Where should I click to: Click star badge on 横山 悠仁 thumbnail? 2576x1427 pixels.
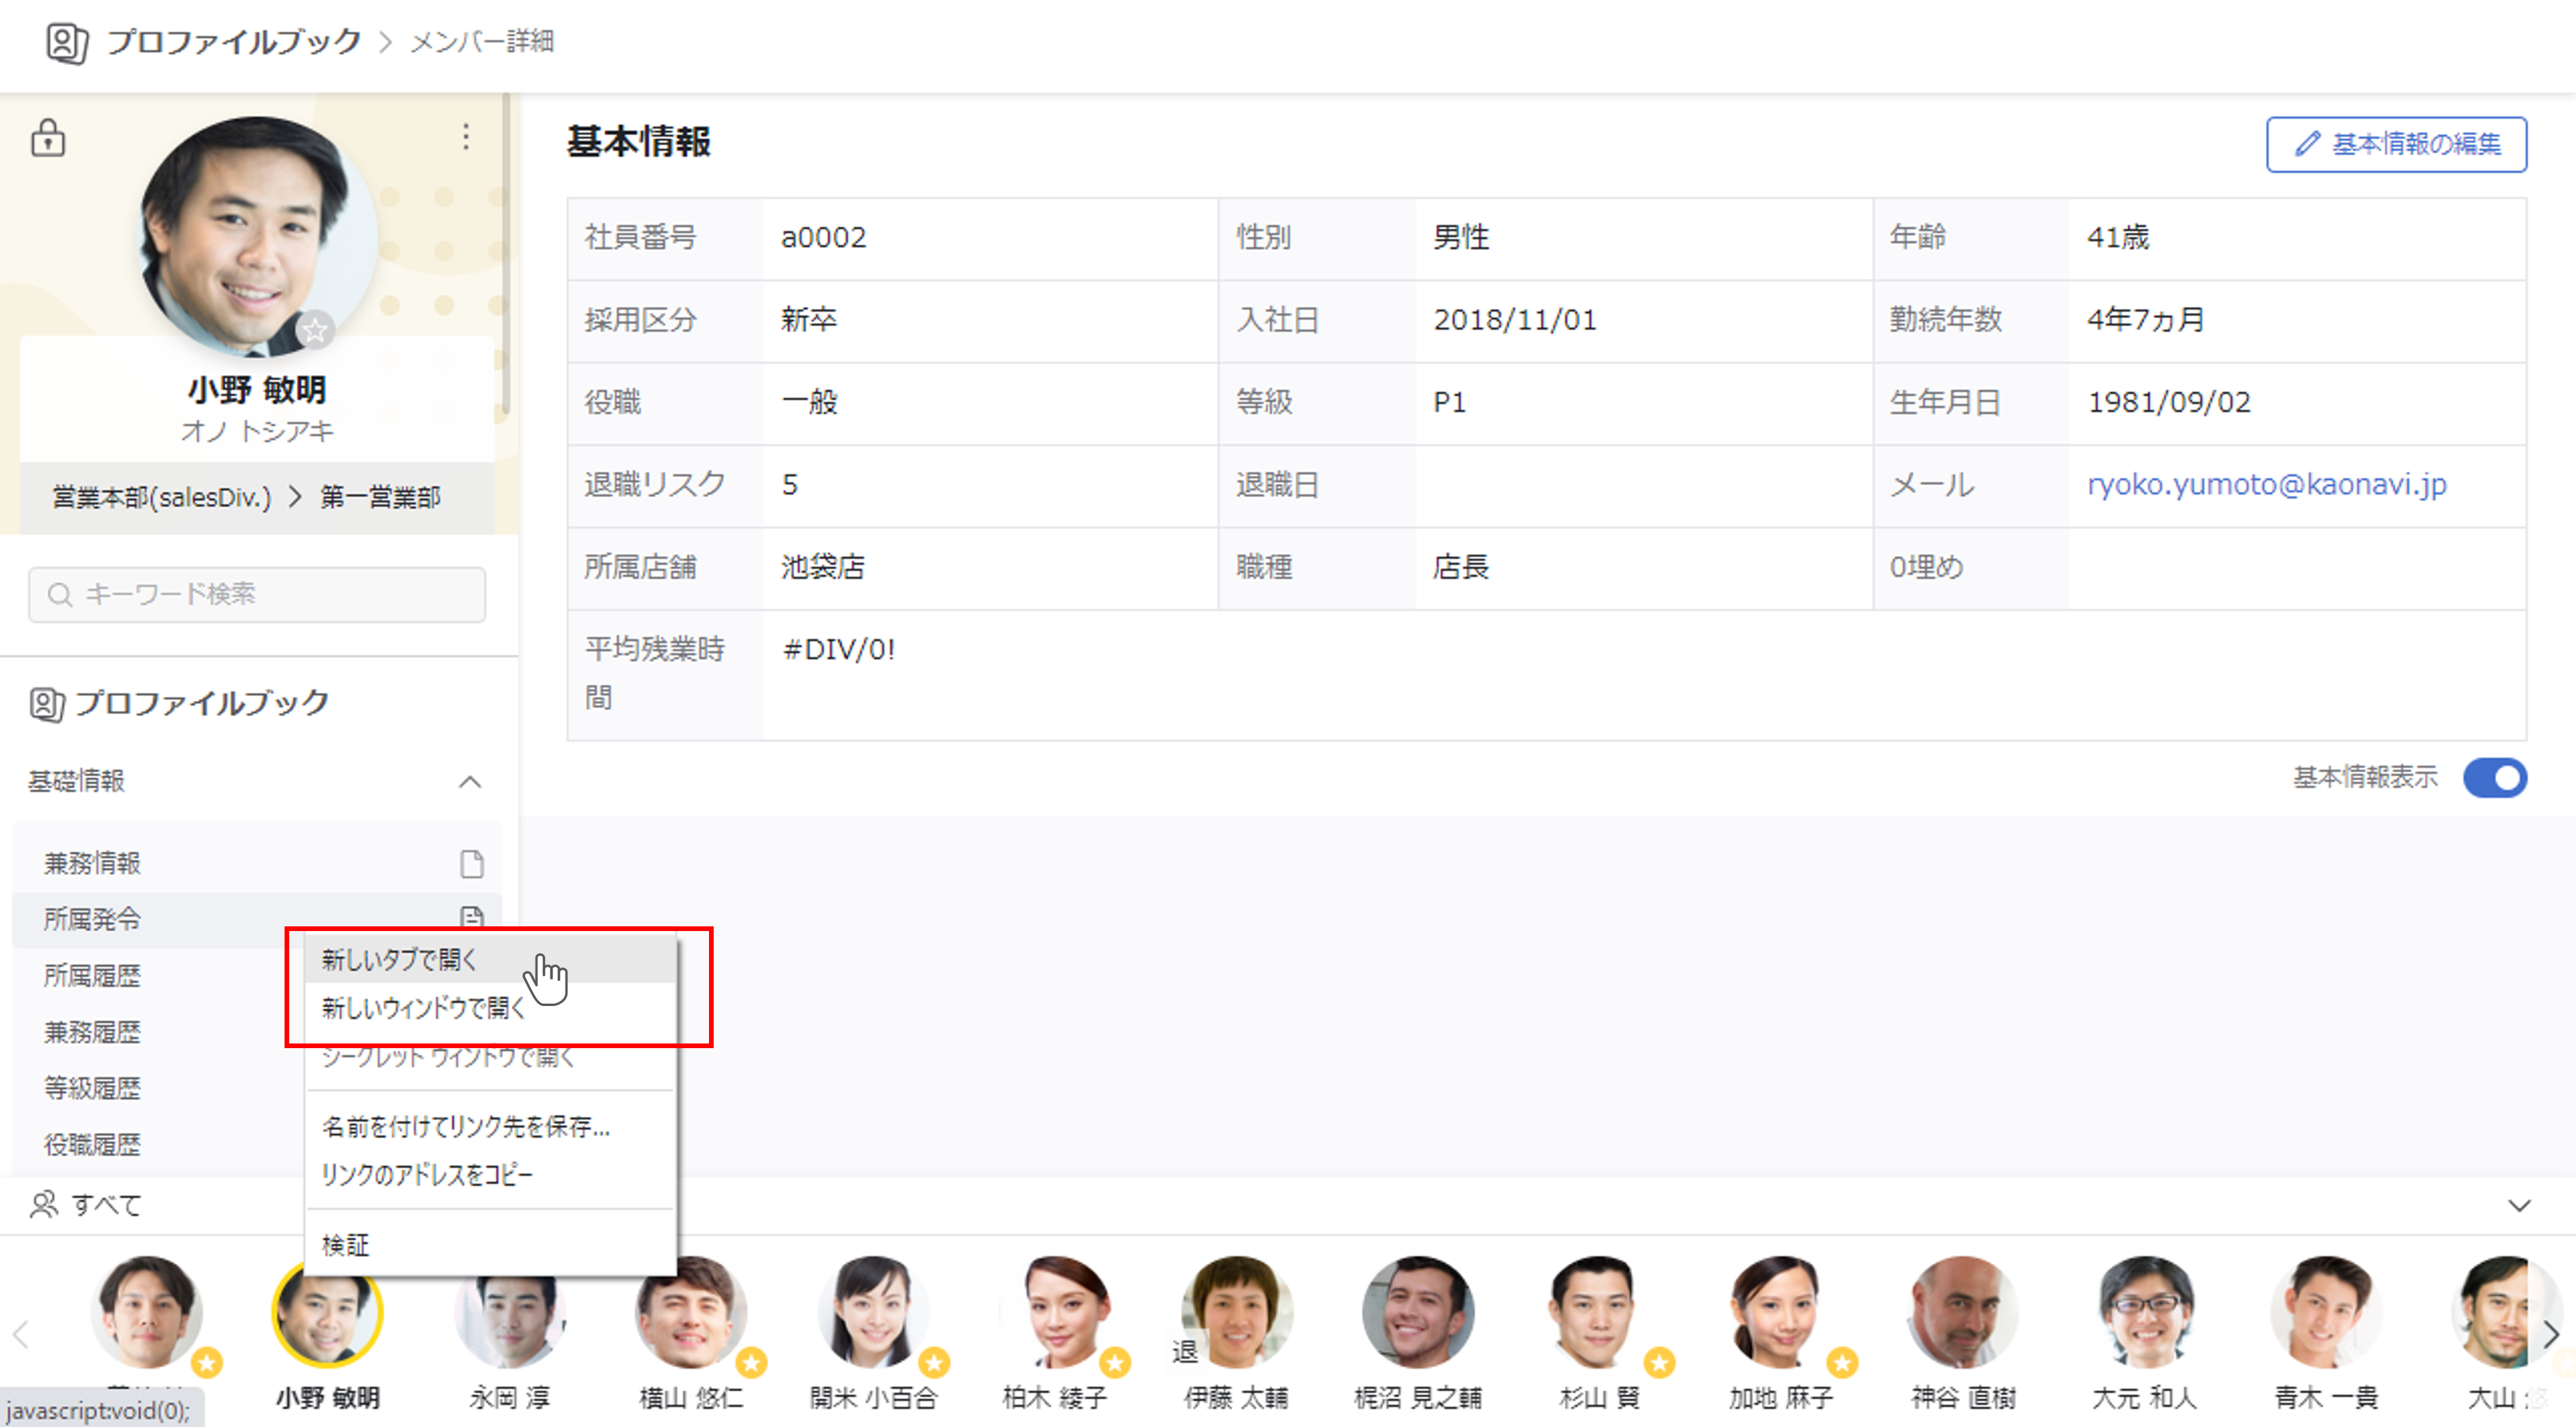(x=751, y=1362)
